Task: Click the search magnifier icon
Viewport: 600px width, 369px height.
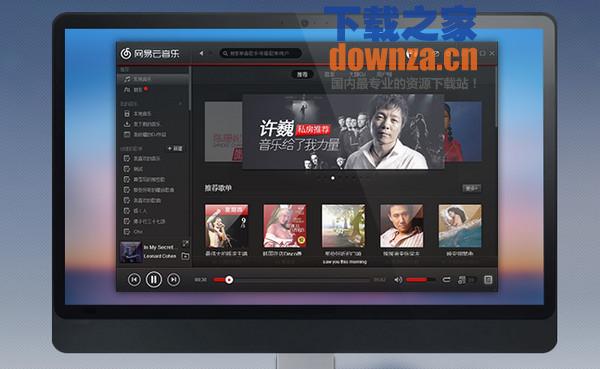Action: pyautogui.click(x=225, y=53)
